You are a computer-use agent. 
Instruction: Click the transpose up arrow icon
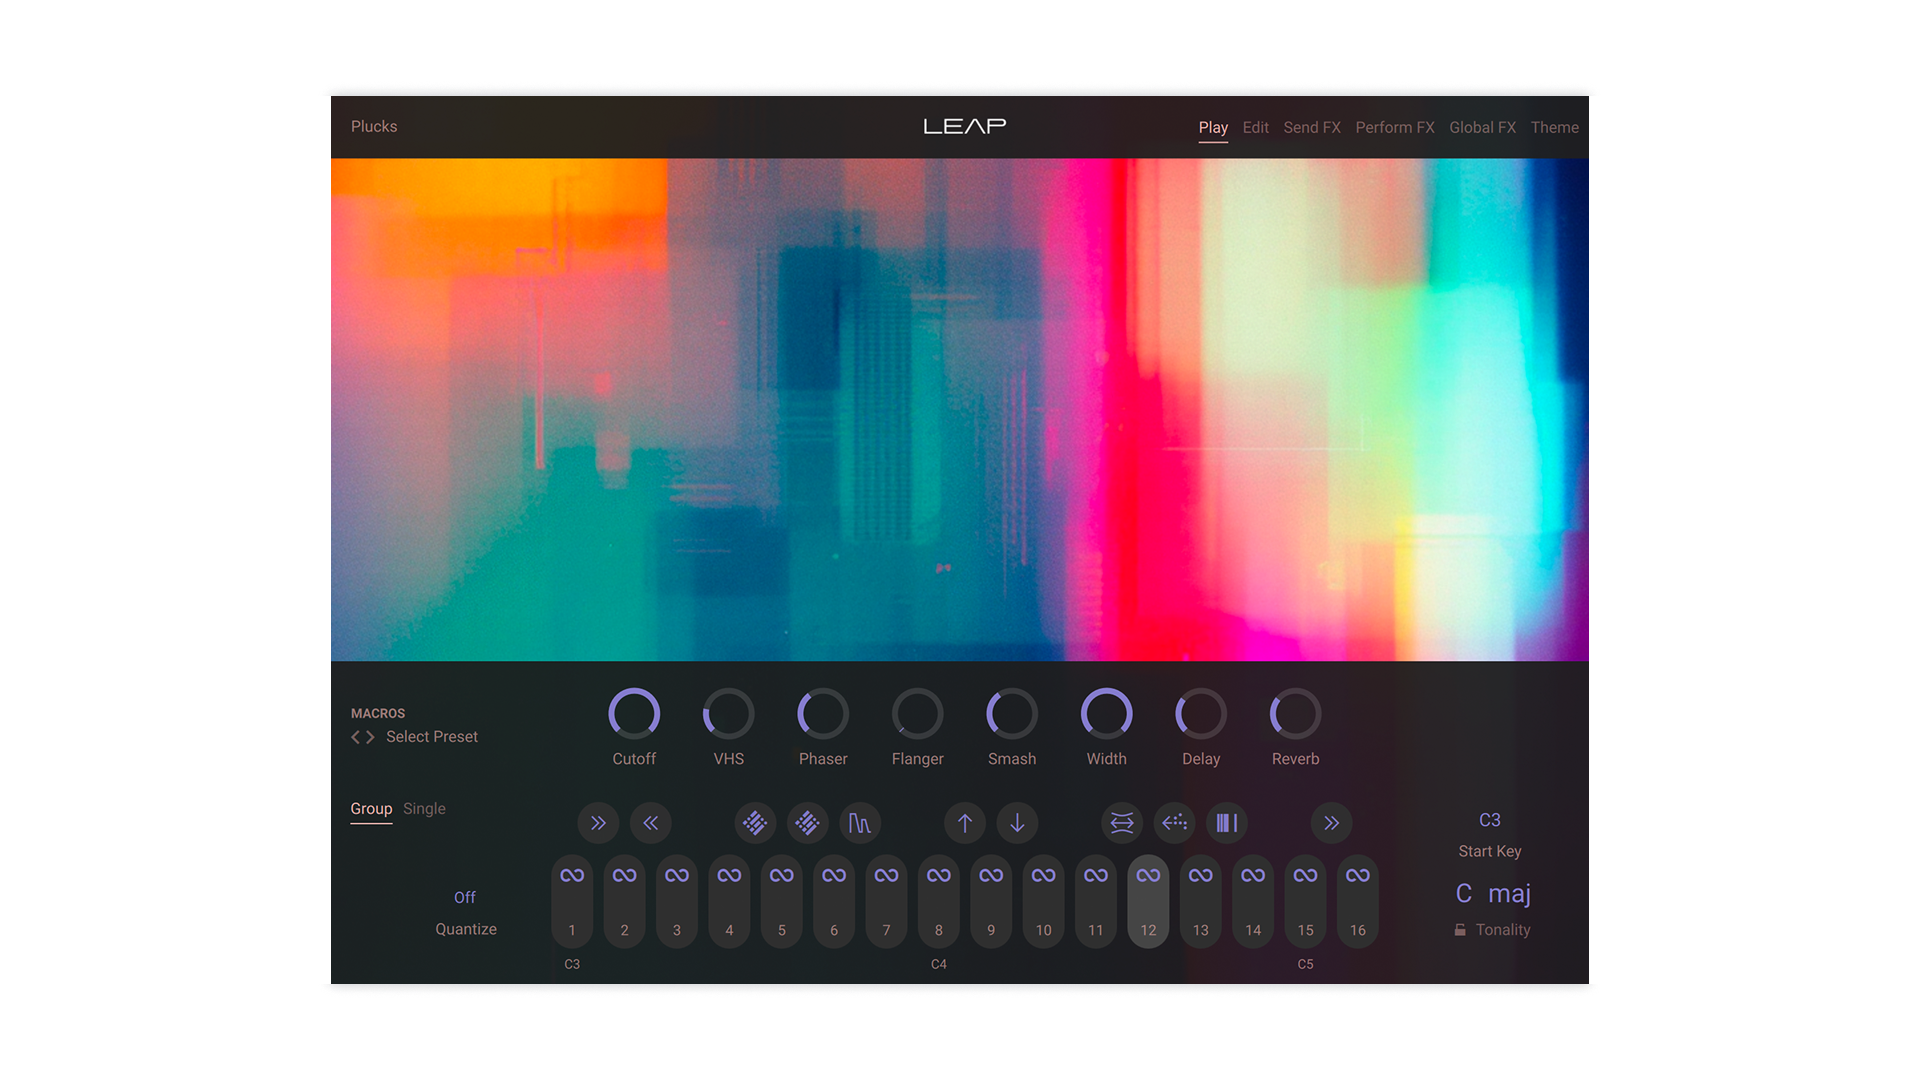coord(964,823)
